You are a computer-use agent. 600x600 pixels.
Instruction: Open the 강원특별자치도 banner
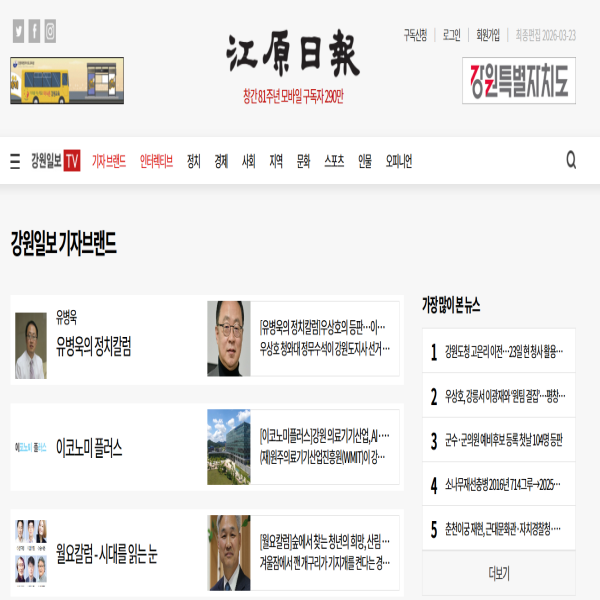click(x=519, y=81)
